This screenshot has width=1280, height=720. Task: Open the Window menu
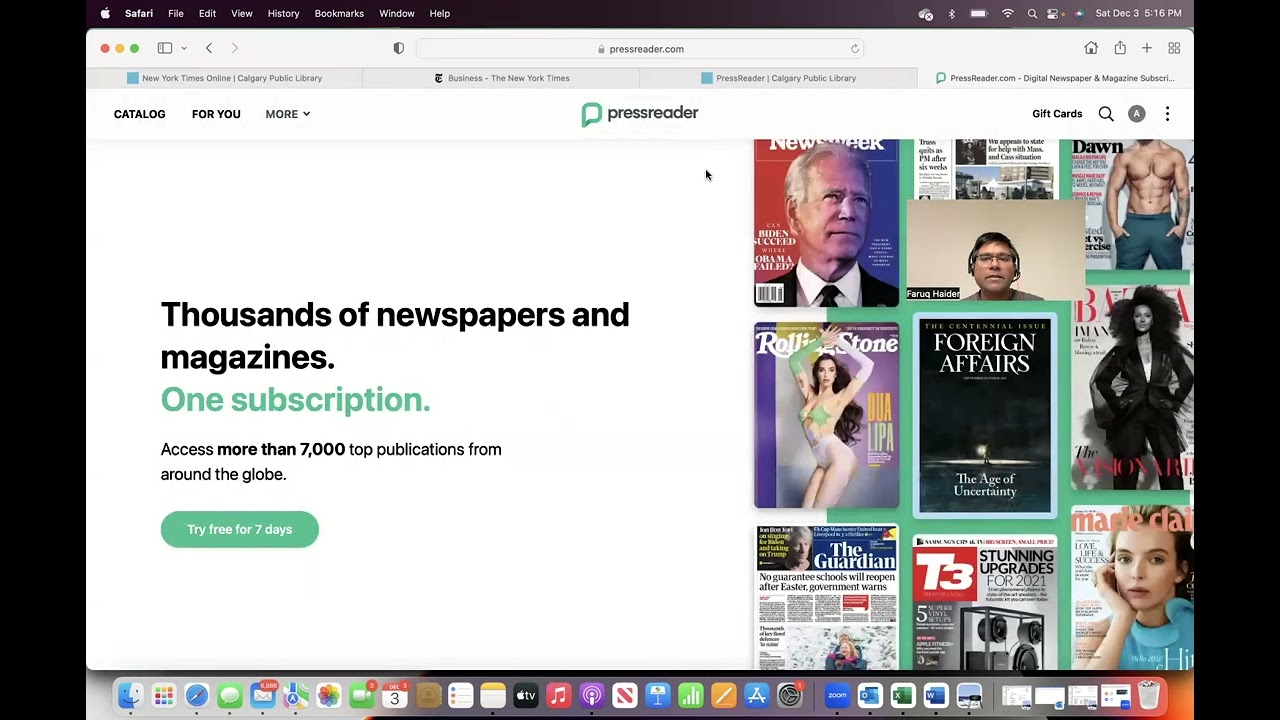(x=397, y=13)
